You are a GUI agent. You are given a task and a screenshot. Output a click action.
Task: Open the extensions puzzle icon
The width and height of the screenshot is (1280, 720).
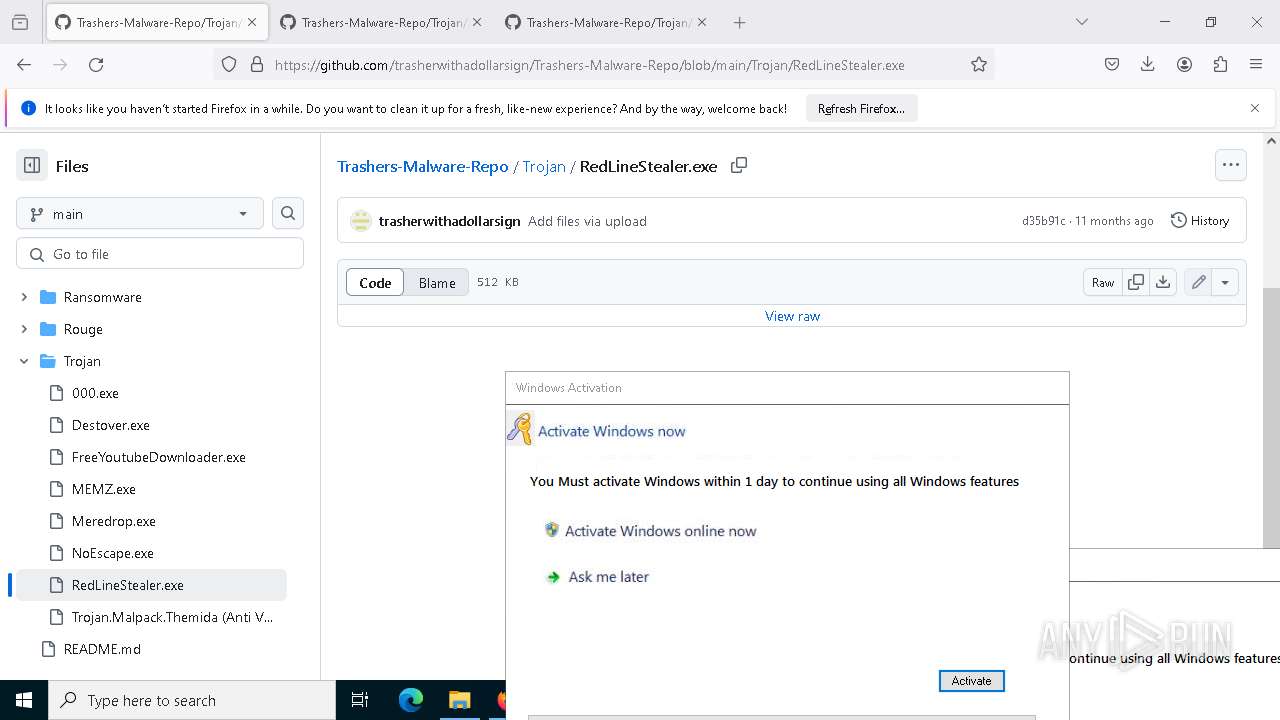click(1220, 64)
